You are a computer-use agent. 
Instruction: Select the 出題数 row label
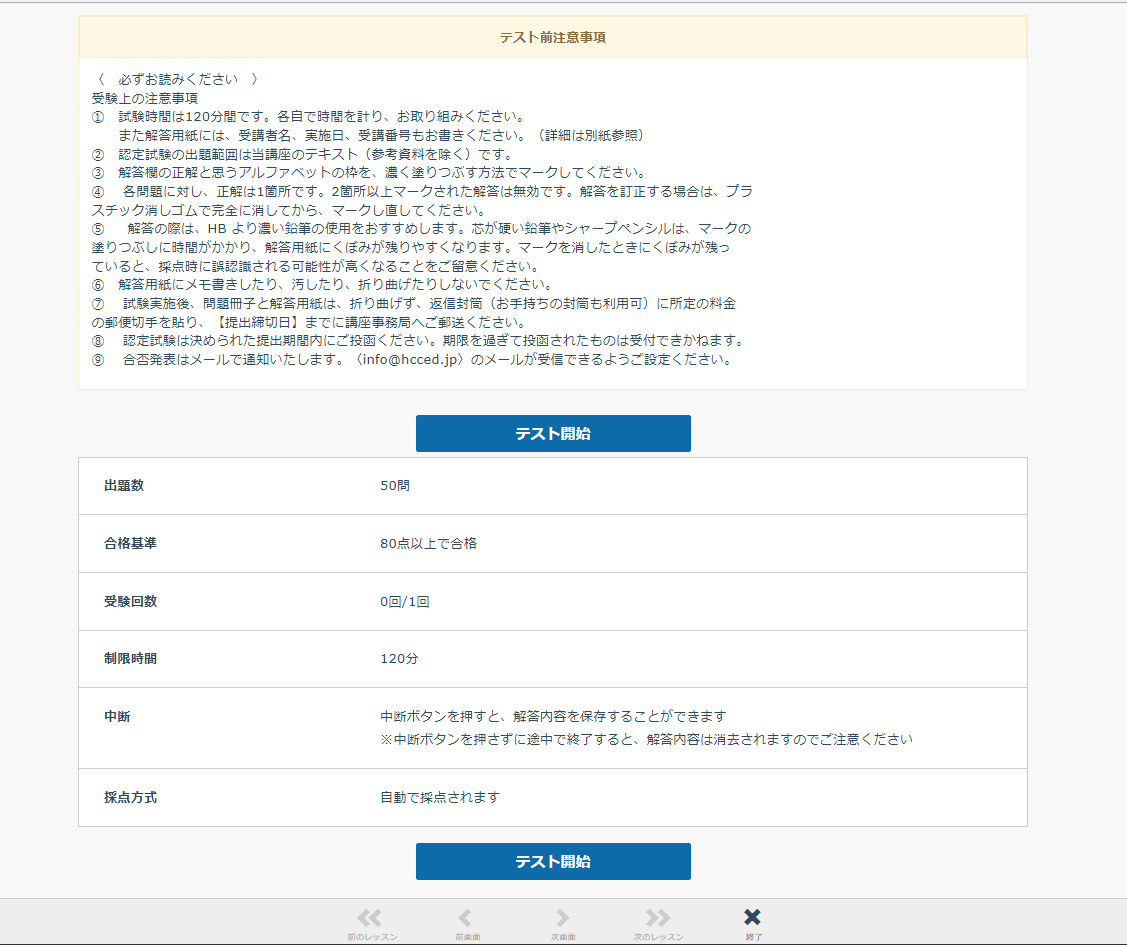(124, 486)
